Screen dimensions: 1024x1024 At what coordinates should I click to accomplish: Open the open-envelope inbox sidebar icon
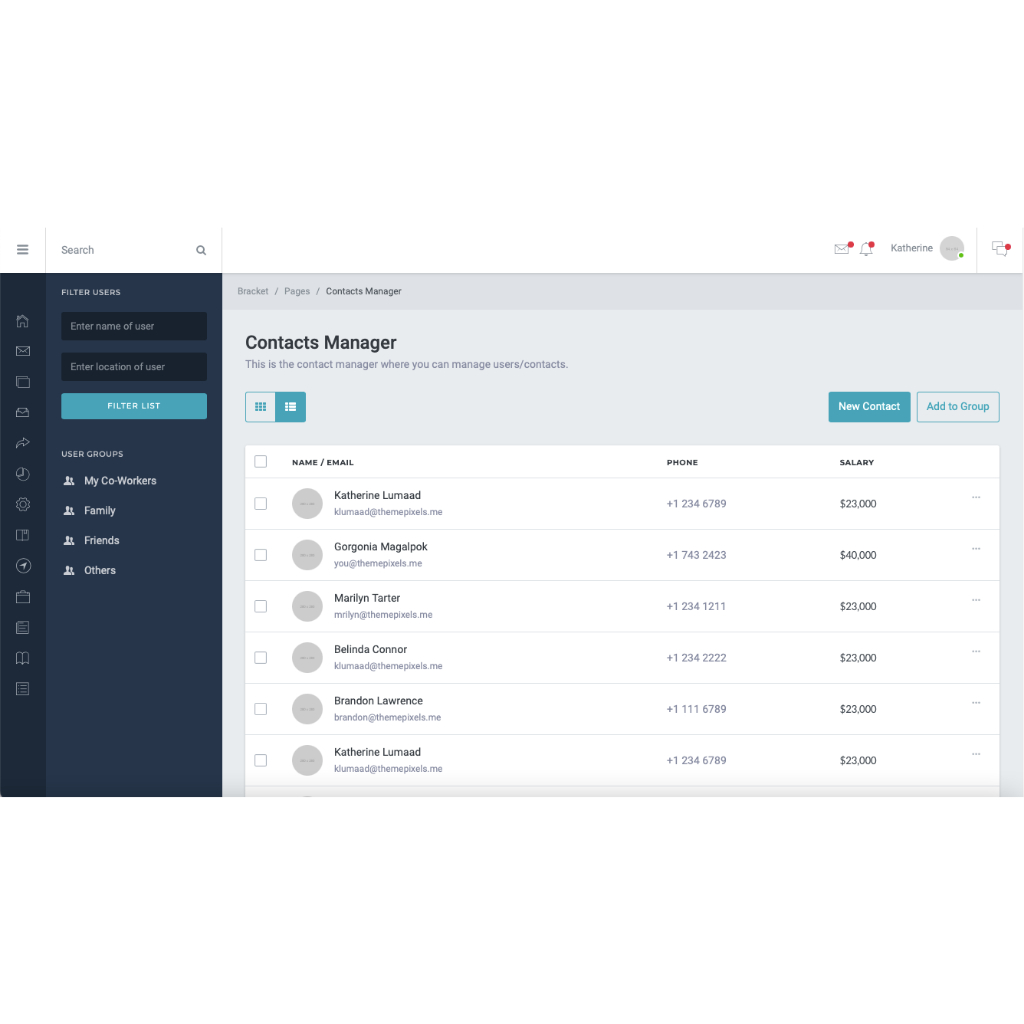coord(23,413)
